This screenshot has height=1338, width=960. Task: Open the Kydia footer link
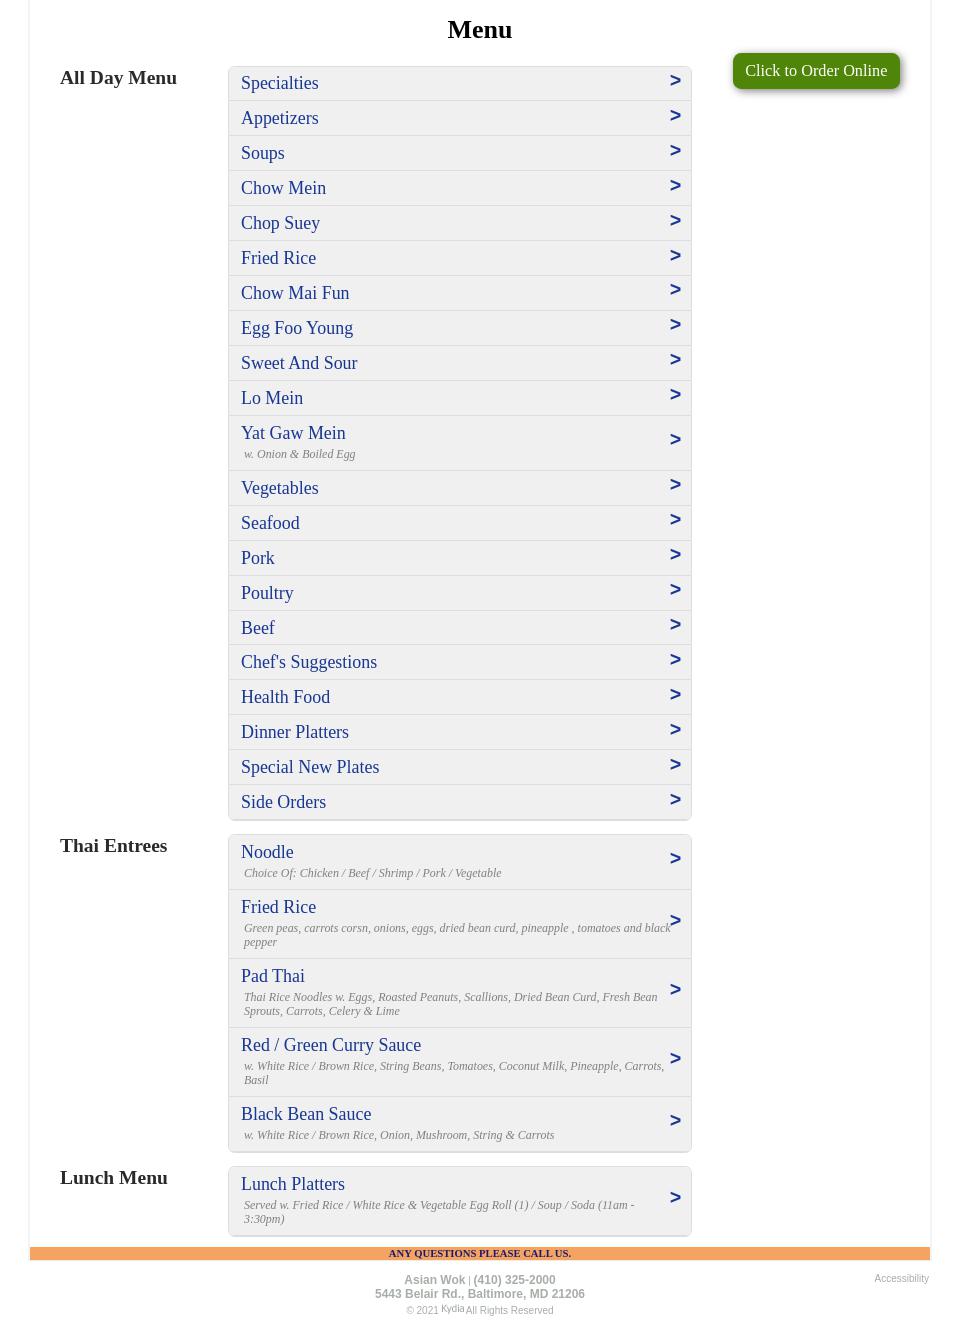(x=452, y=1309)
